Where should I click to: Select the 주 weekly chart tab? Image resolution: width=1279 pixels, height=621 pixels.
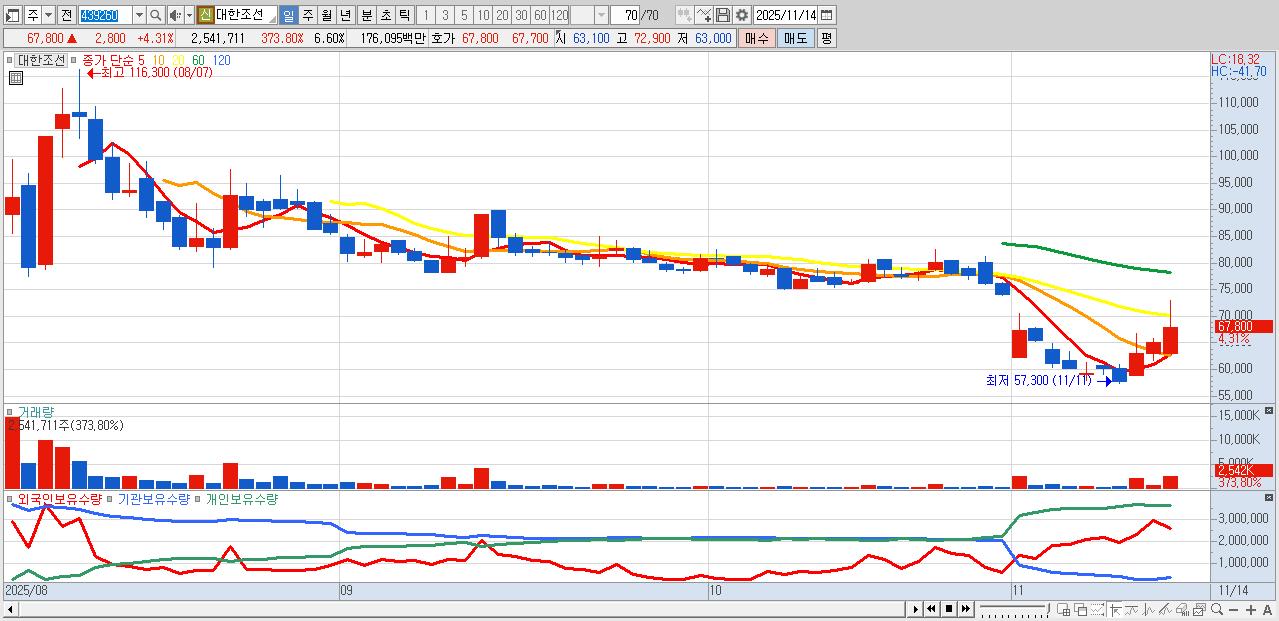pyautogui.click(x=307, y=15)
